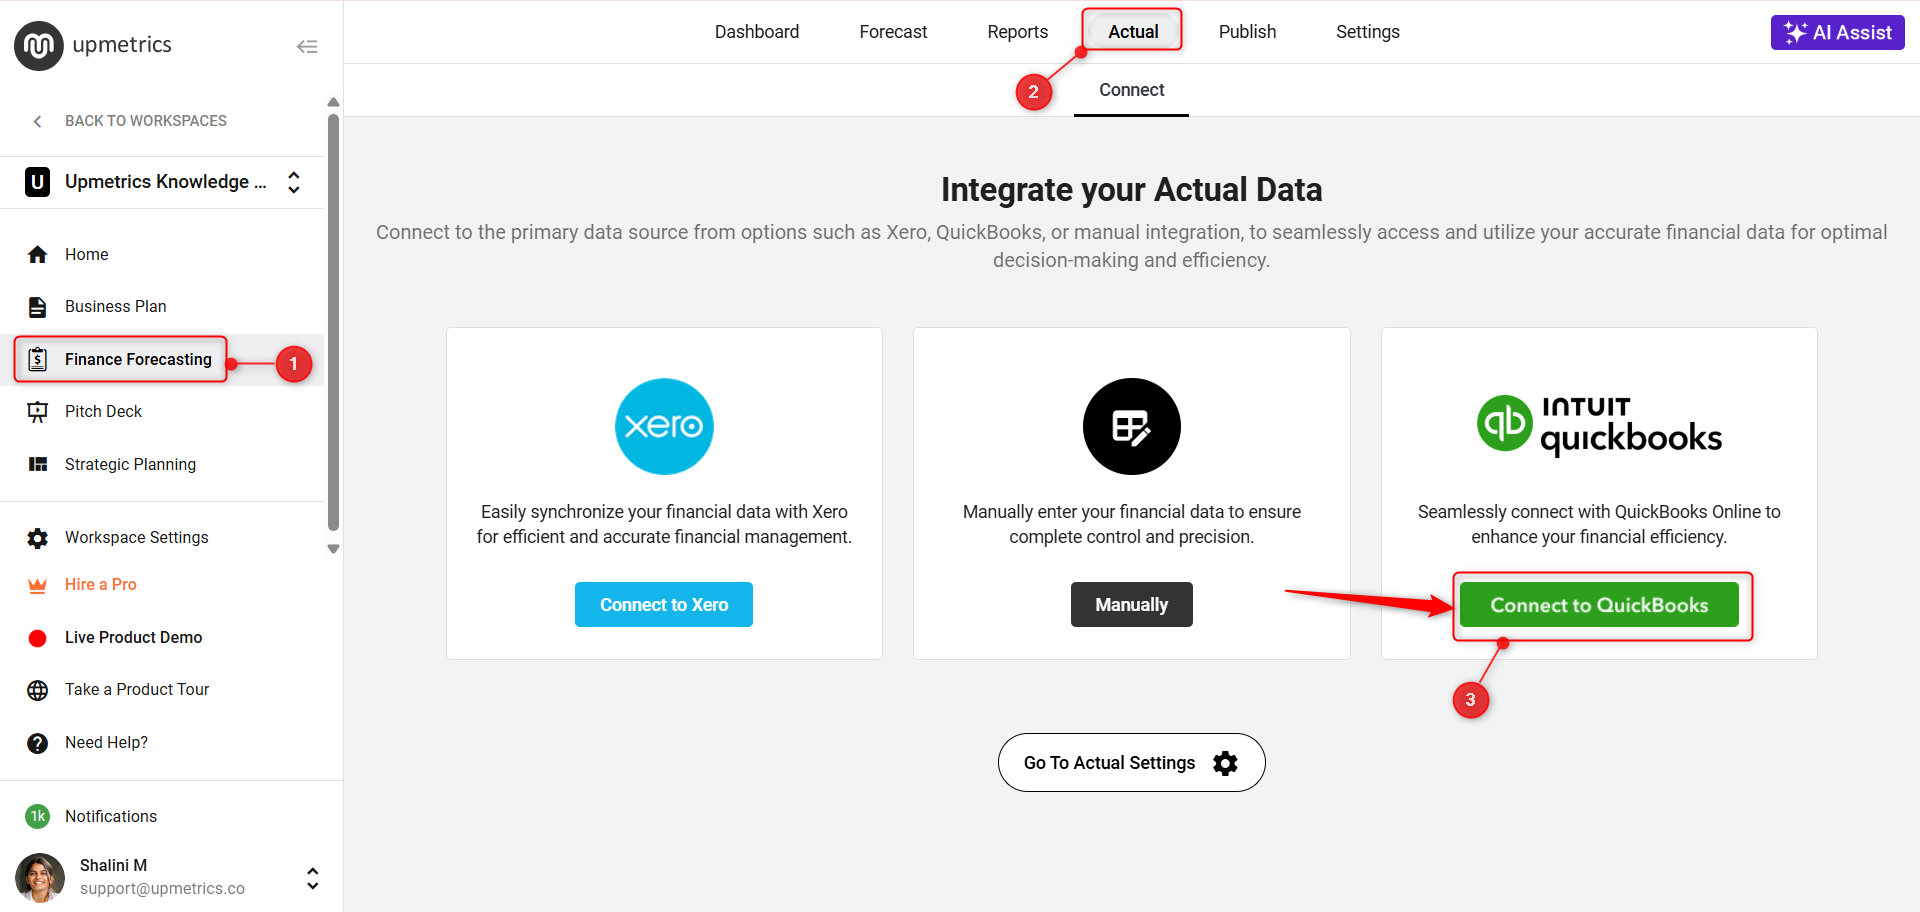Open Business Plan in the sidebar
1920x912 pixels.
(x=162, y=307)
